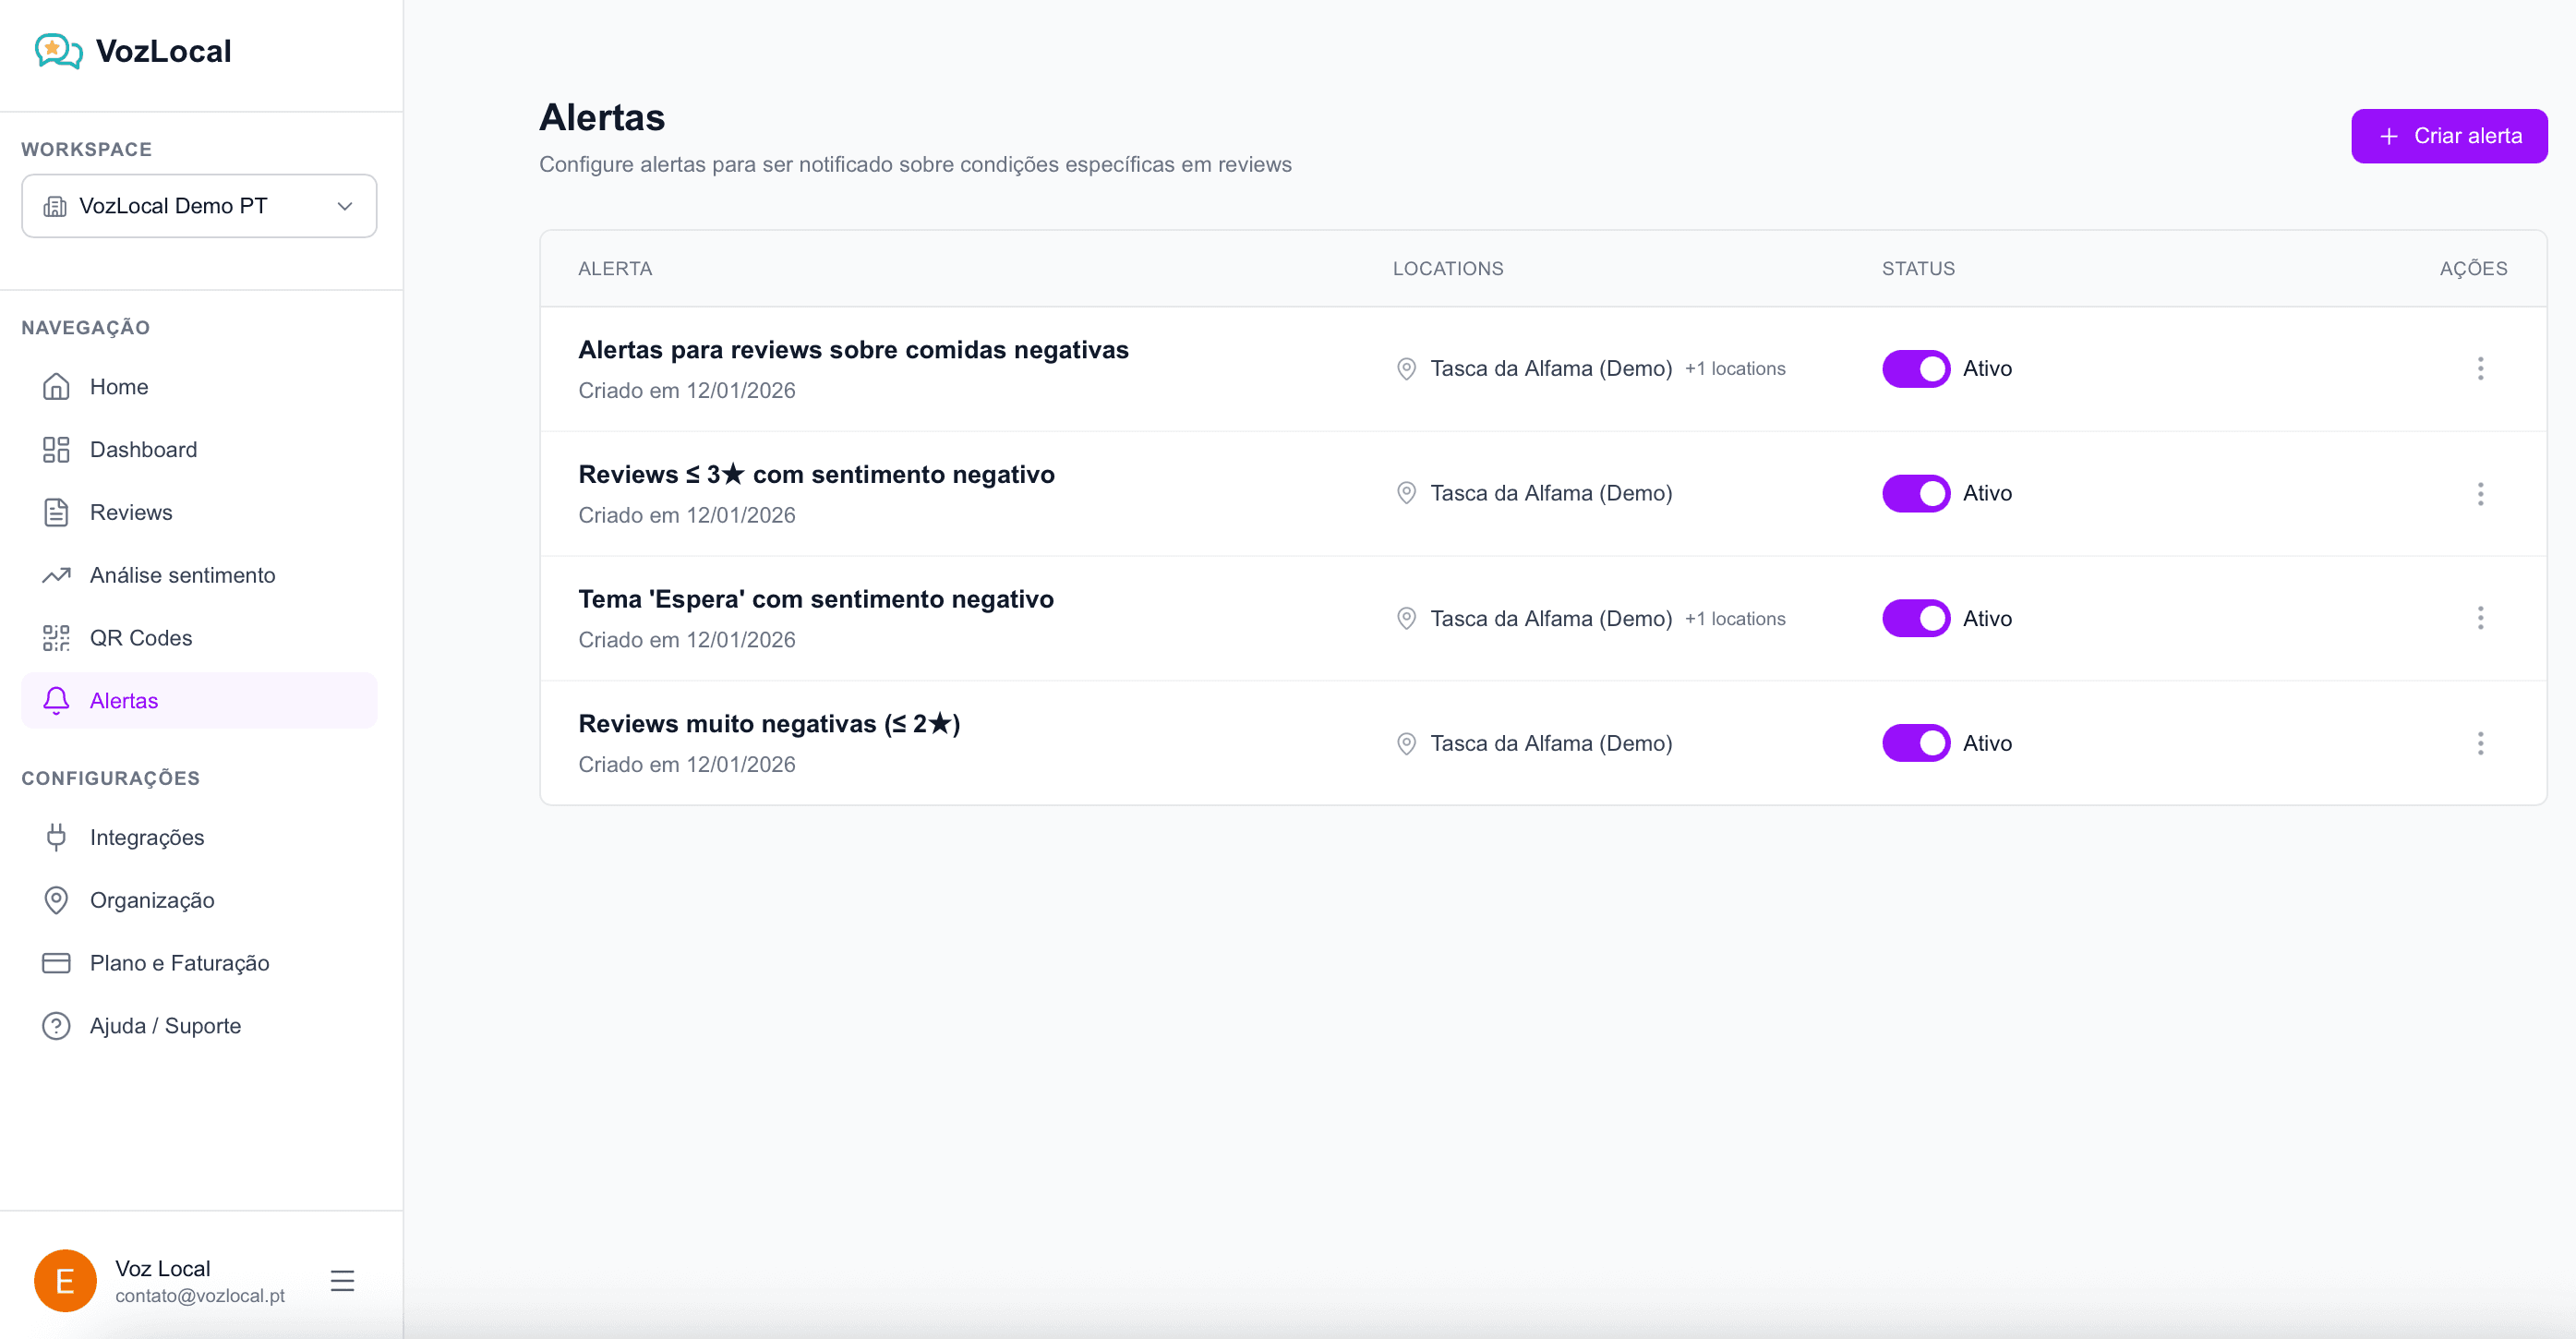2576x1339 pixels.
Task: Click the Dashboard grid icon
Action: 56,450
